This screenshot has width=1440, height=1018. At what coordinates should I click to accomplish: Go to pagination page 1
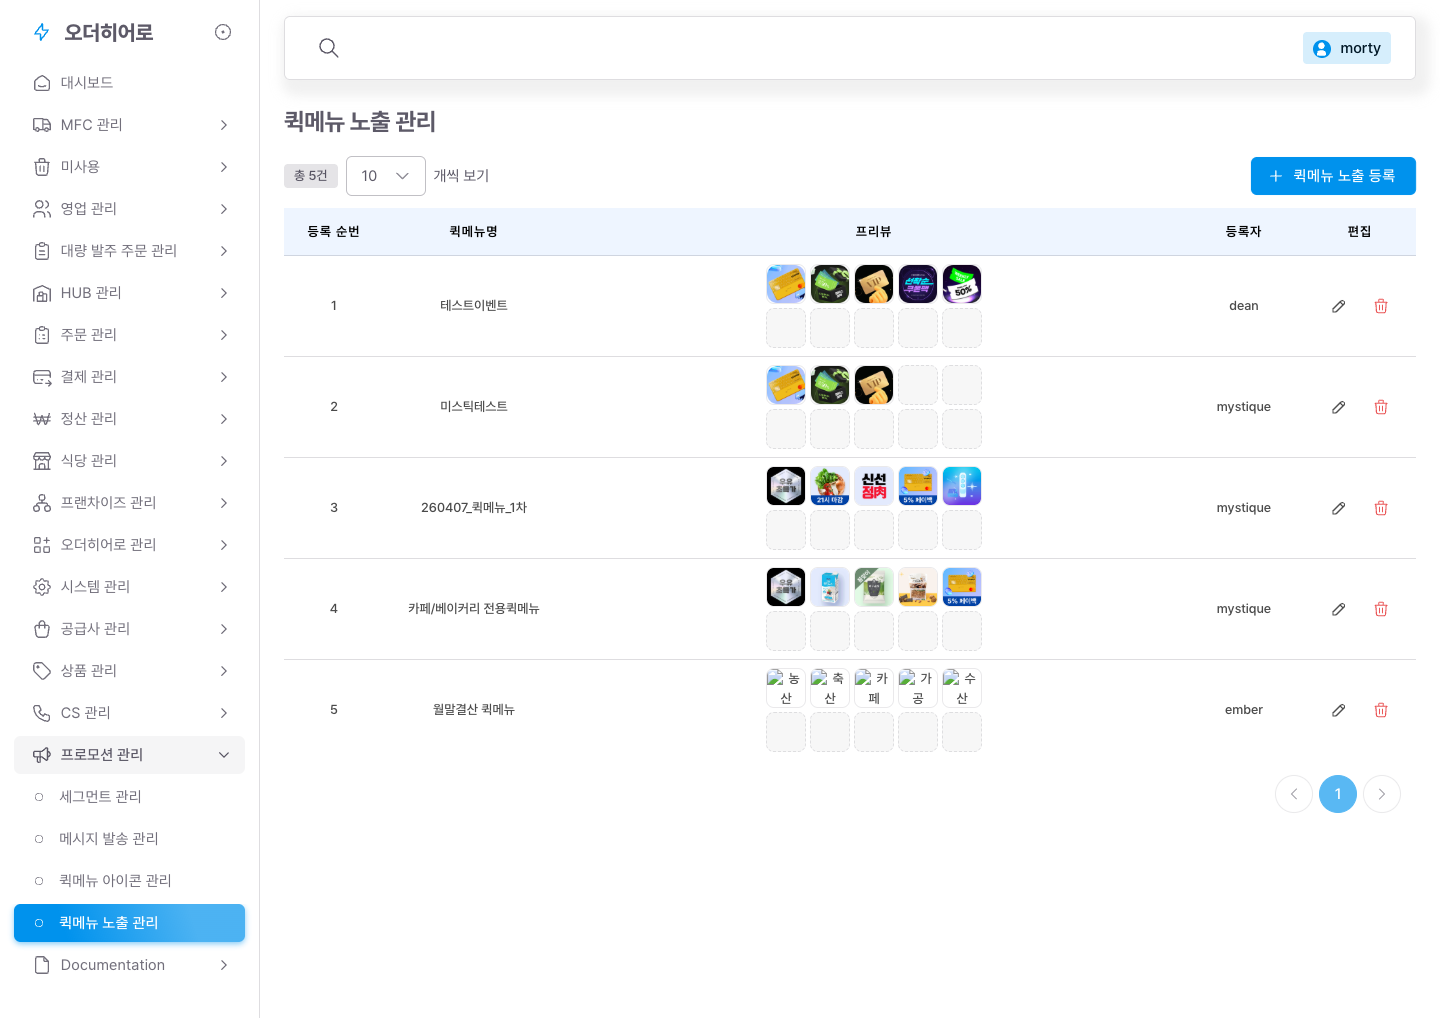click(x=1338, y=794)
